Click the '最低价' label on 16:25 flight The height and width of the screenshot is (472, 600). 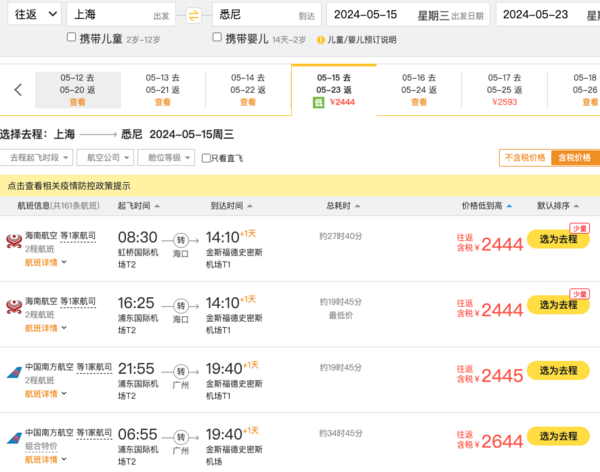341,315
